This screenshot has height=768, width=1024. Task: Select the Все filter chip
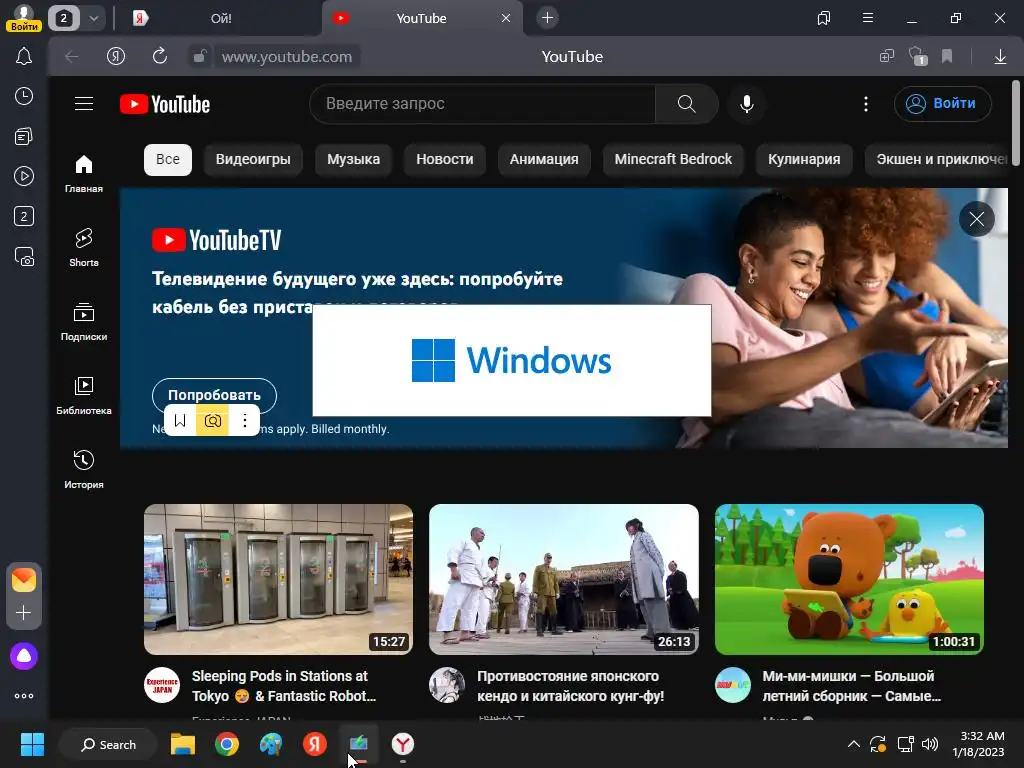[x=168, y=159]
